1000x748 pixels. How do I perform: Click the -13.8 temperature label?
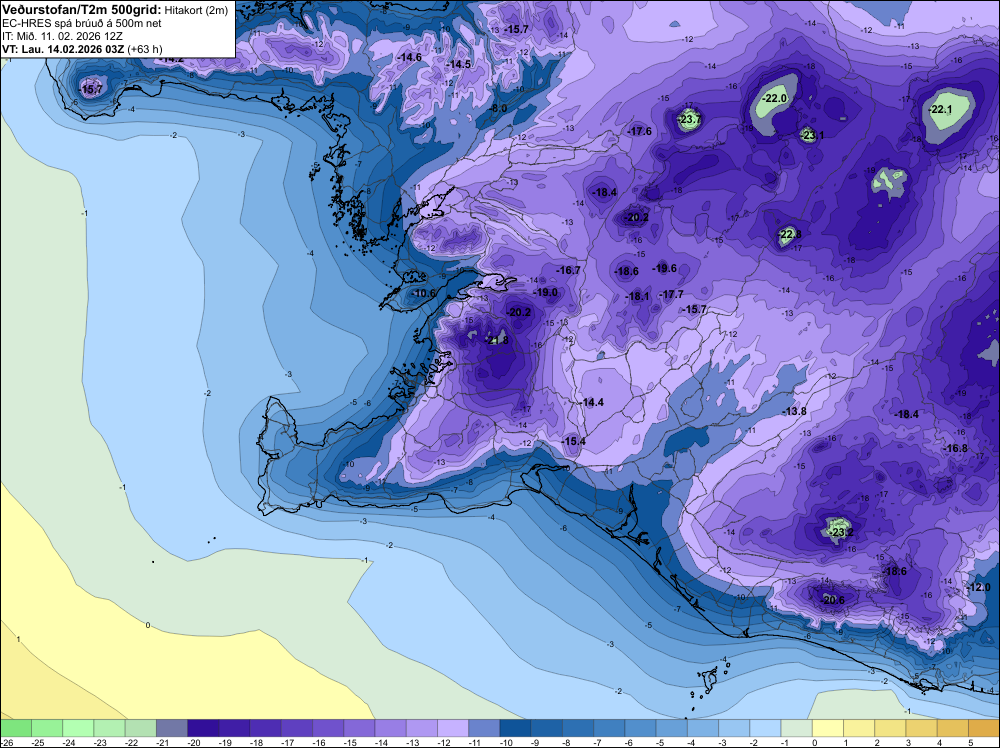point(795,412)
